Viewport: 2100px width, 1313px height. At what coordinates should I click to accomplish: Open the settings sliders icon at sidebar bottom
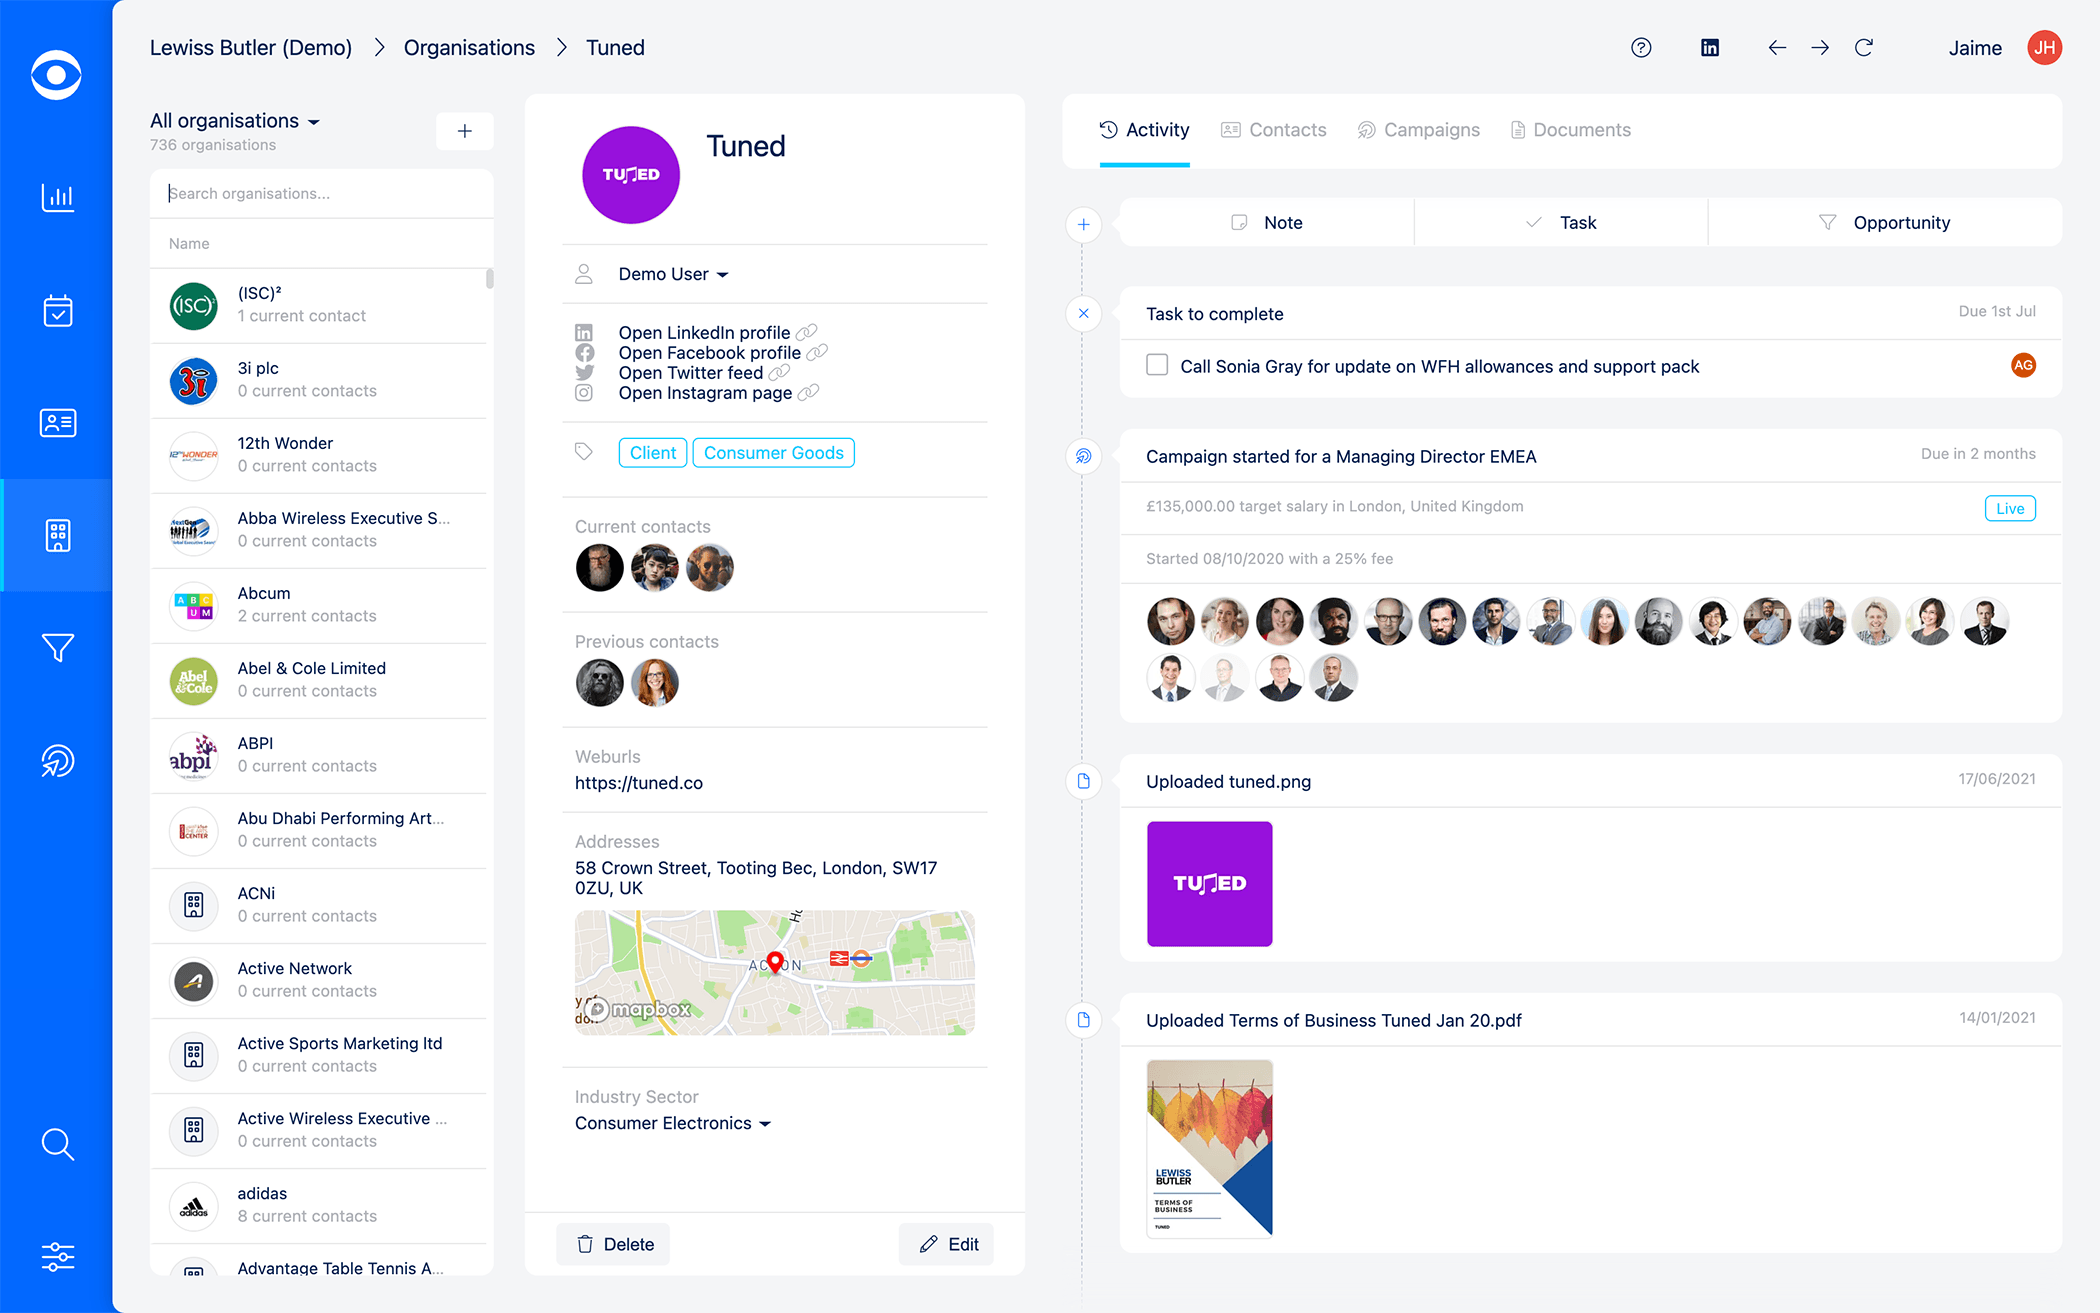pyautogui.click(x=57, y=1256)
